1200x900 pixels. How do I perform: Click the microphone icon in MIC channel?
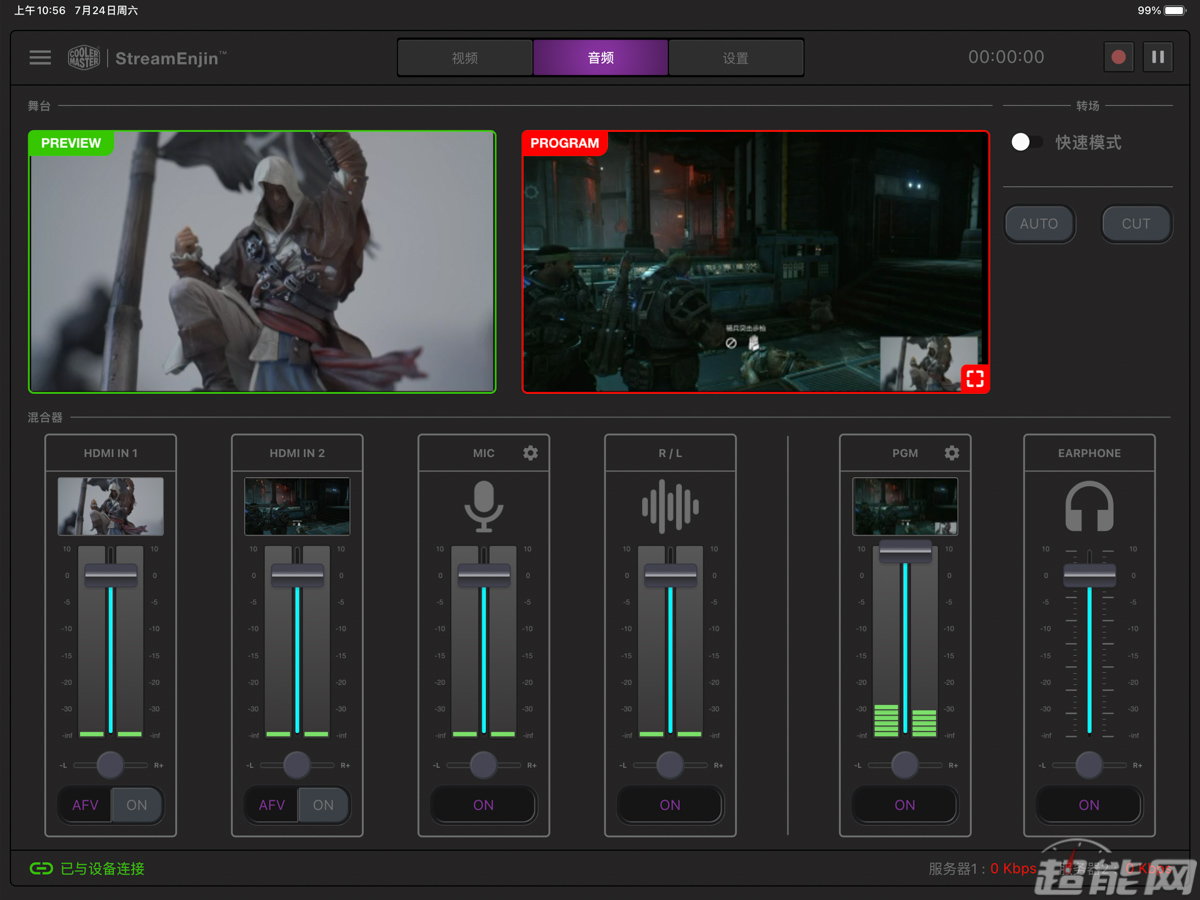tap(483, 506)
